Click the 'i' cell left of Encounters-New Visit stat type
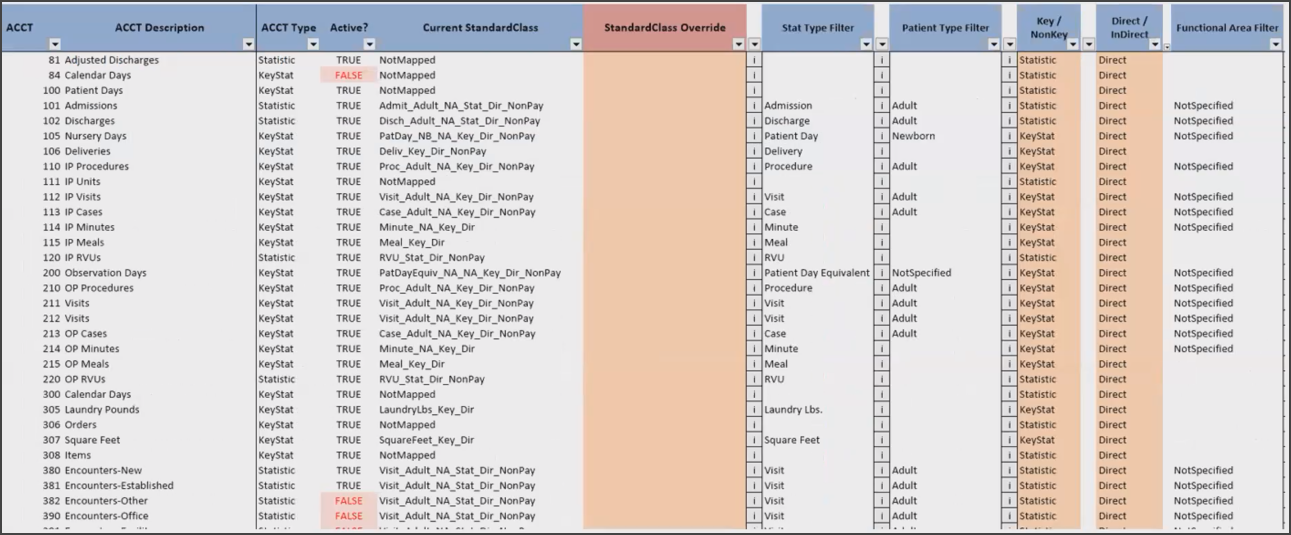Screen dimensions: 1291x535 pyautogui.click(x=754, y=470)
